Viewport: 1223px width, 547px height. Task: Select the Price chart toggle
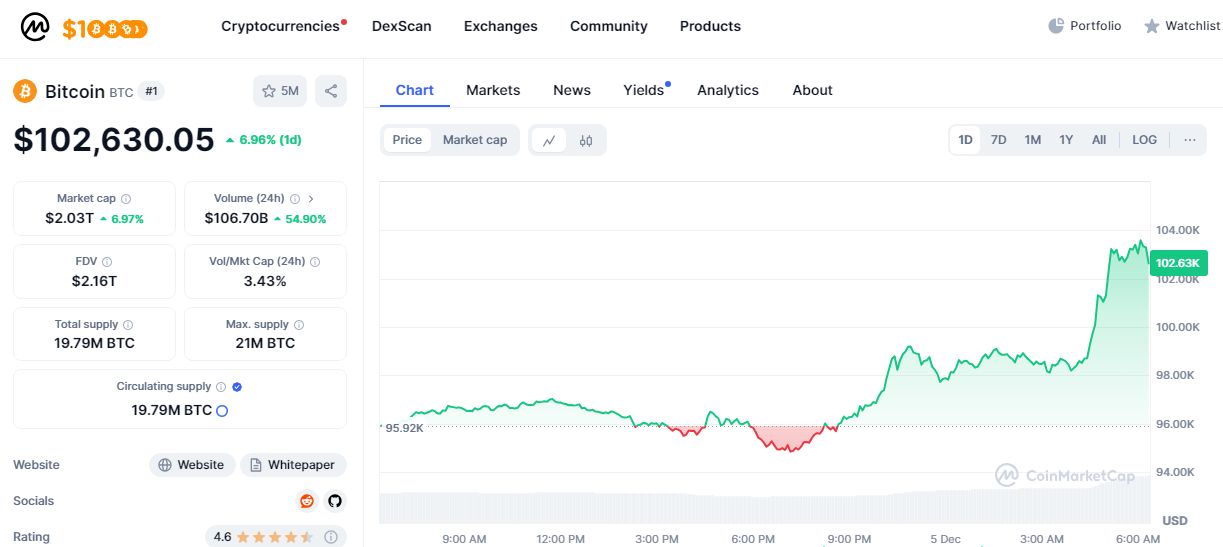pyautogui.click(x=407, y=140)
